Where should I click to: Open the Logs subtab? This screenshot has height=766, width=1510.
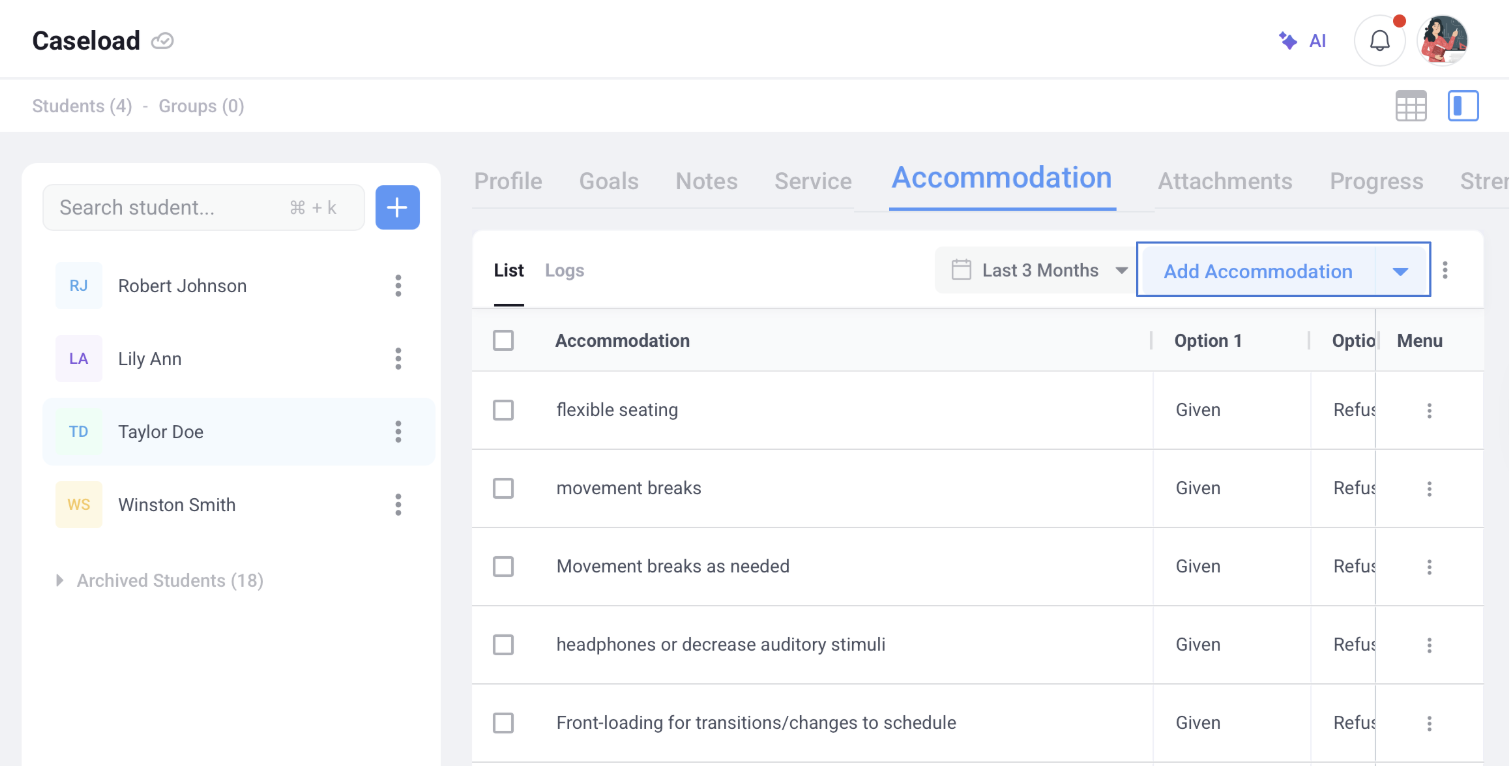tap(564, 271)
